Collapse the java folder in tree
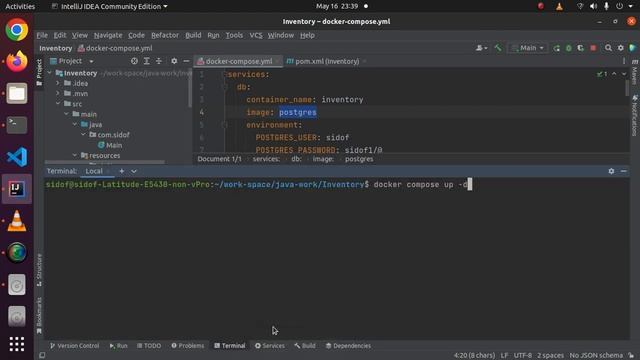Viewport: 640px width, 360px height. coord(75,124)
